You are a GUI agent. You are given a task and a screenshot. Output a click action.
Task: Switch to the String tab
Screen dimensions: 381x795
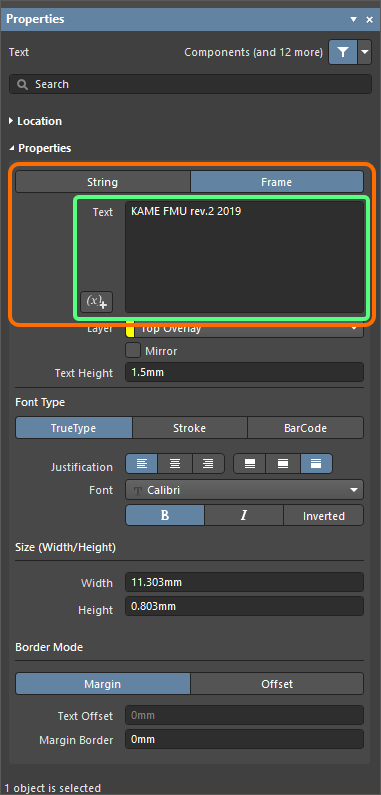pyautogui.click(x=102, y=182)
